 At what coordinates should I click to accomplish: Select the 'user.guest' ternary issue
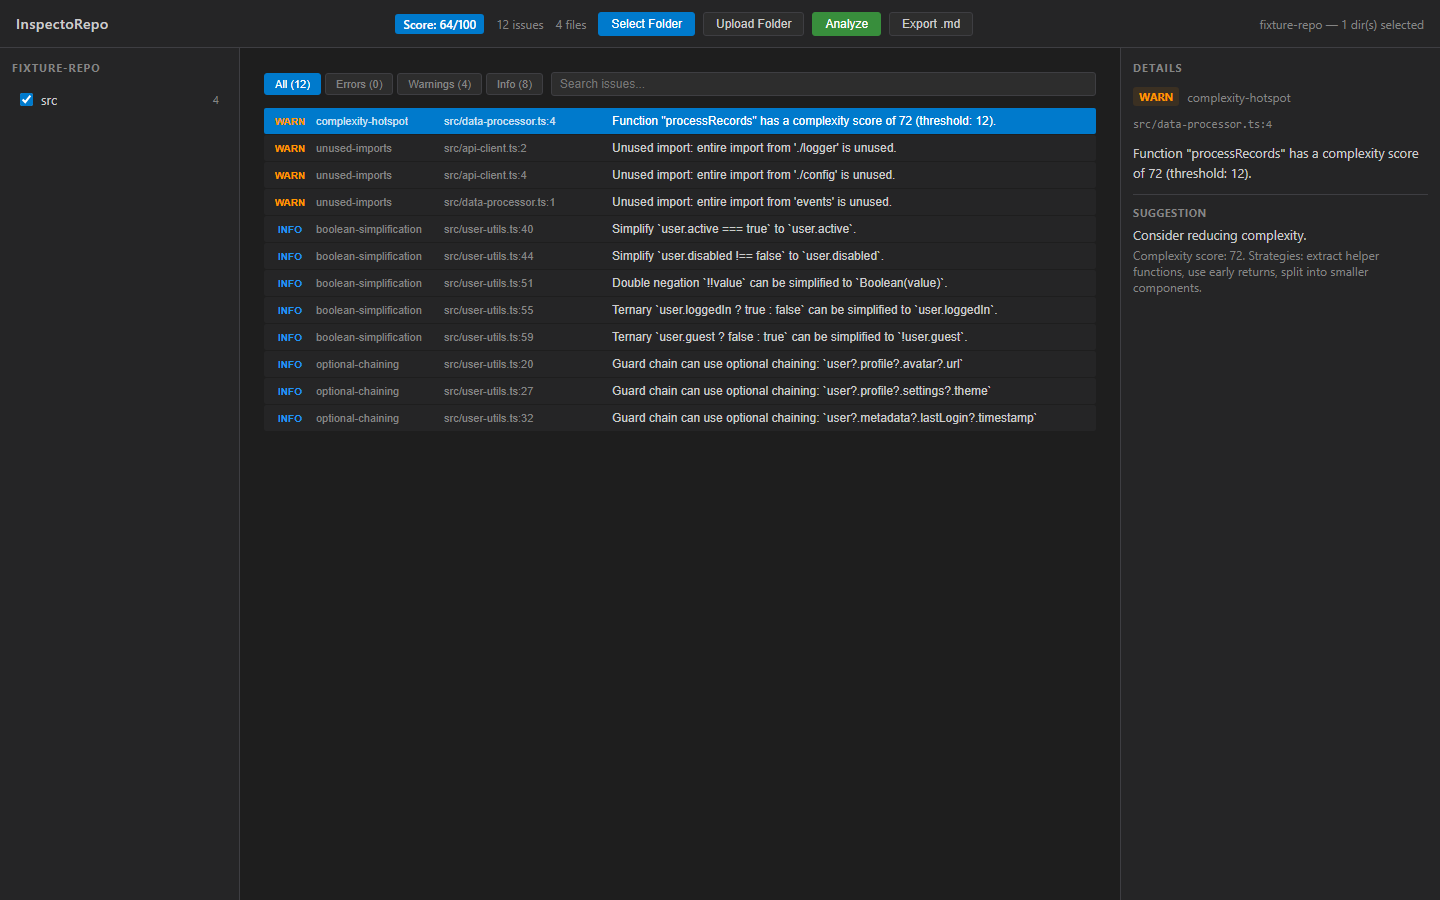[x=680, y=337]
